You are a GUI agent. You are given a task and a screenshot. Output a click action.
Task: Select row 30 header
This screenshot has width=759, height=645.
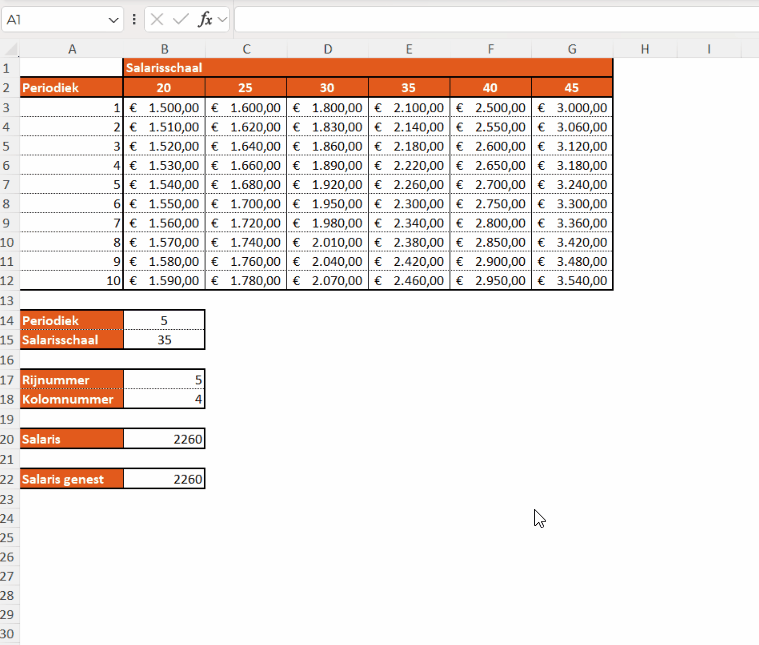point(10,633)
